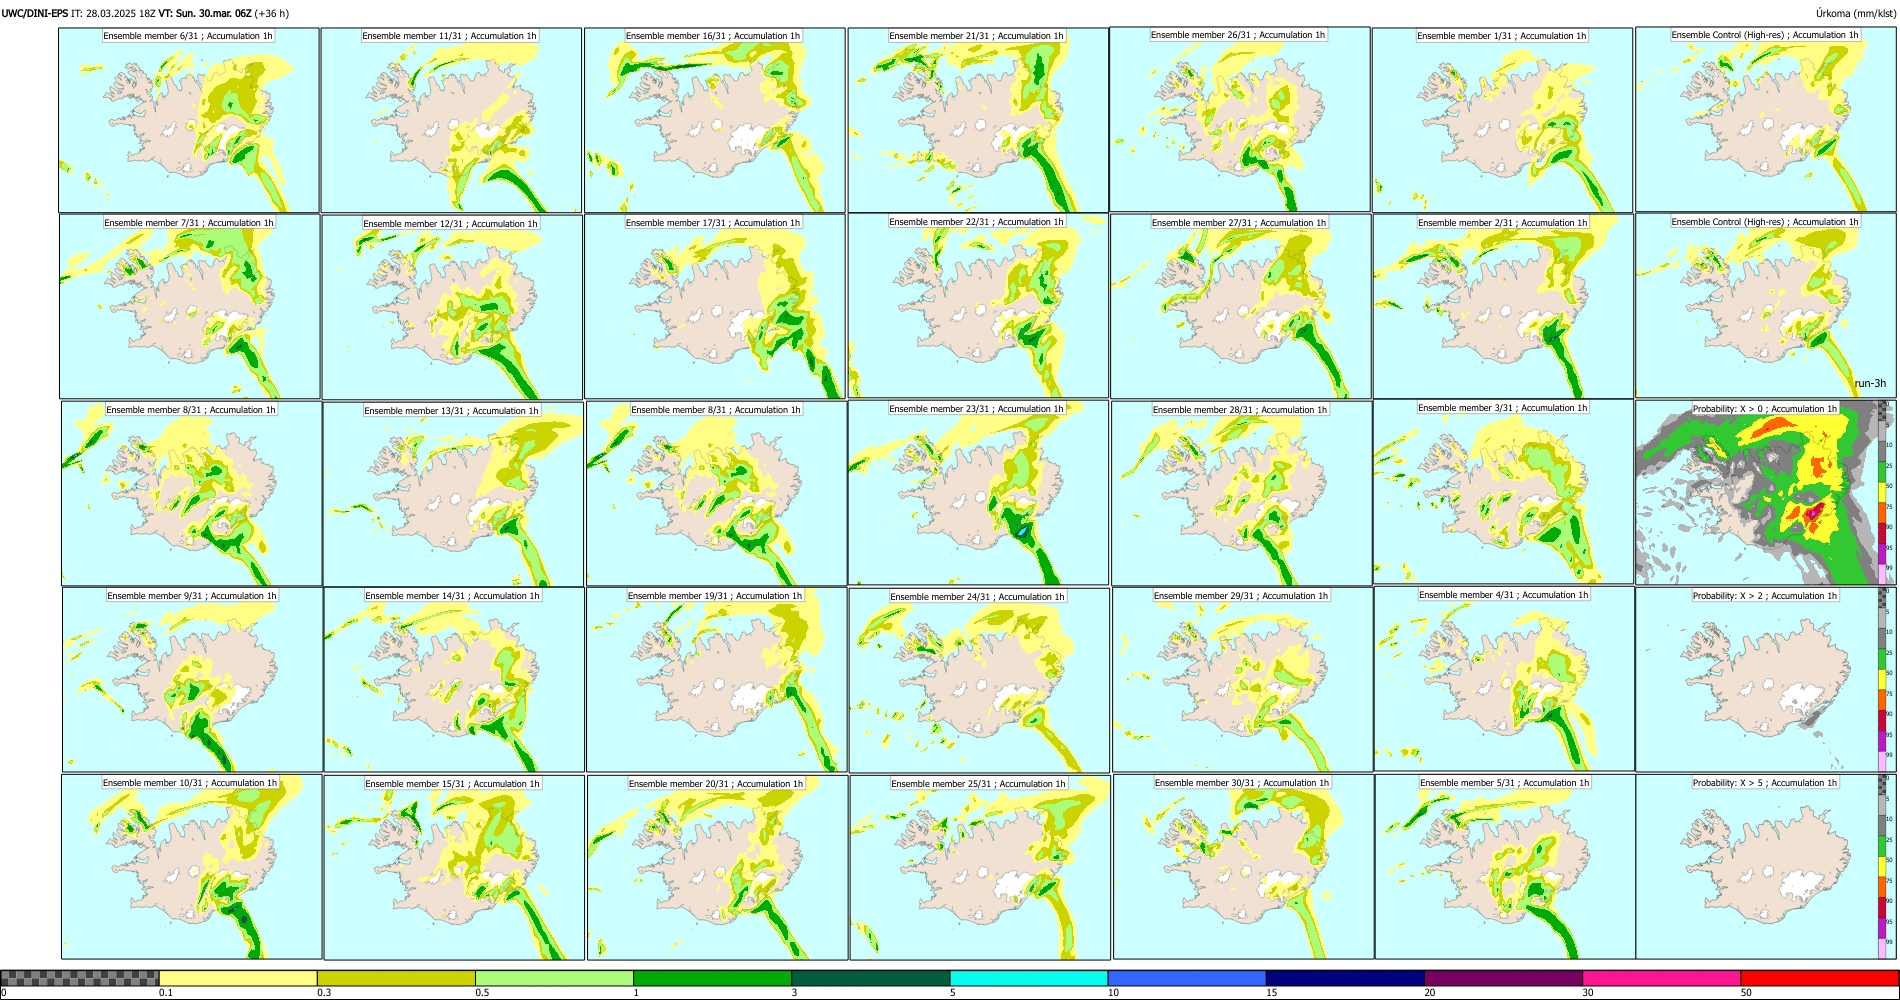Pick the light green 0.5–1 legend swatch

554,978
